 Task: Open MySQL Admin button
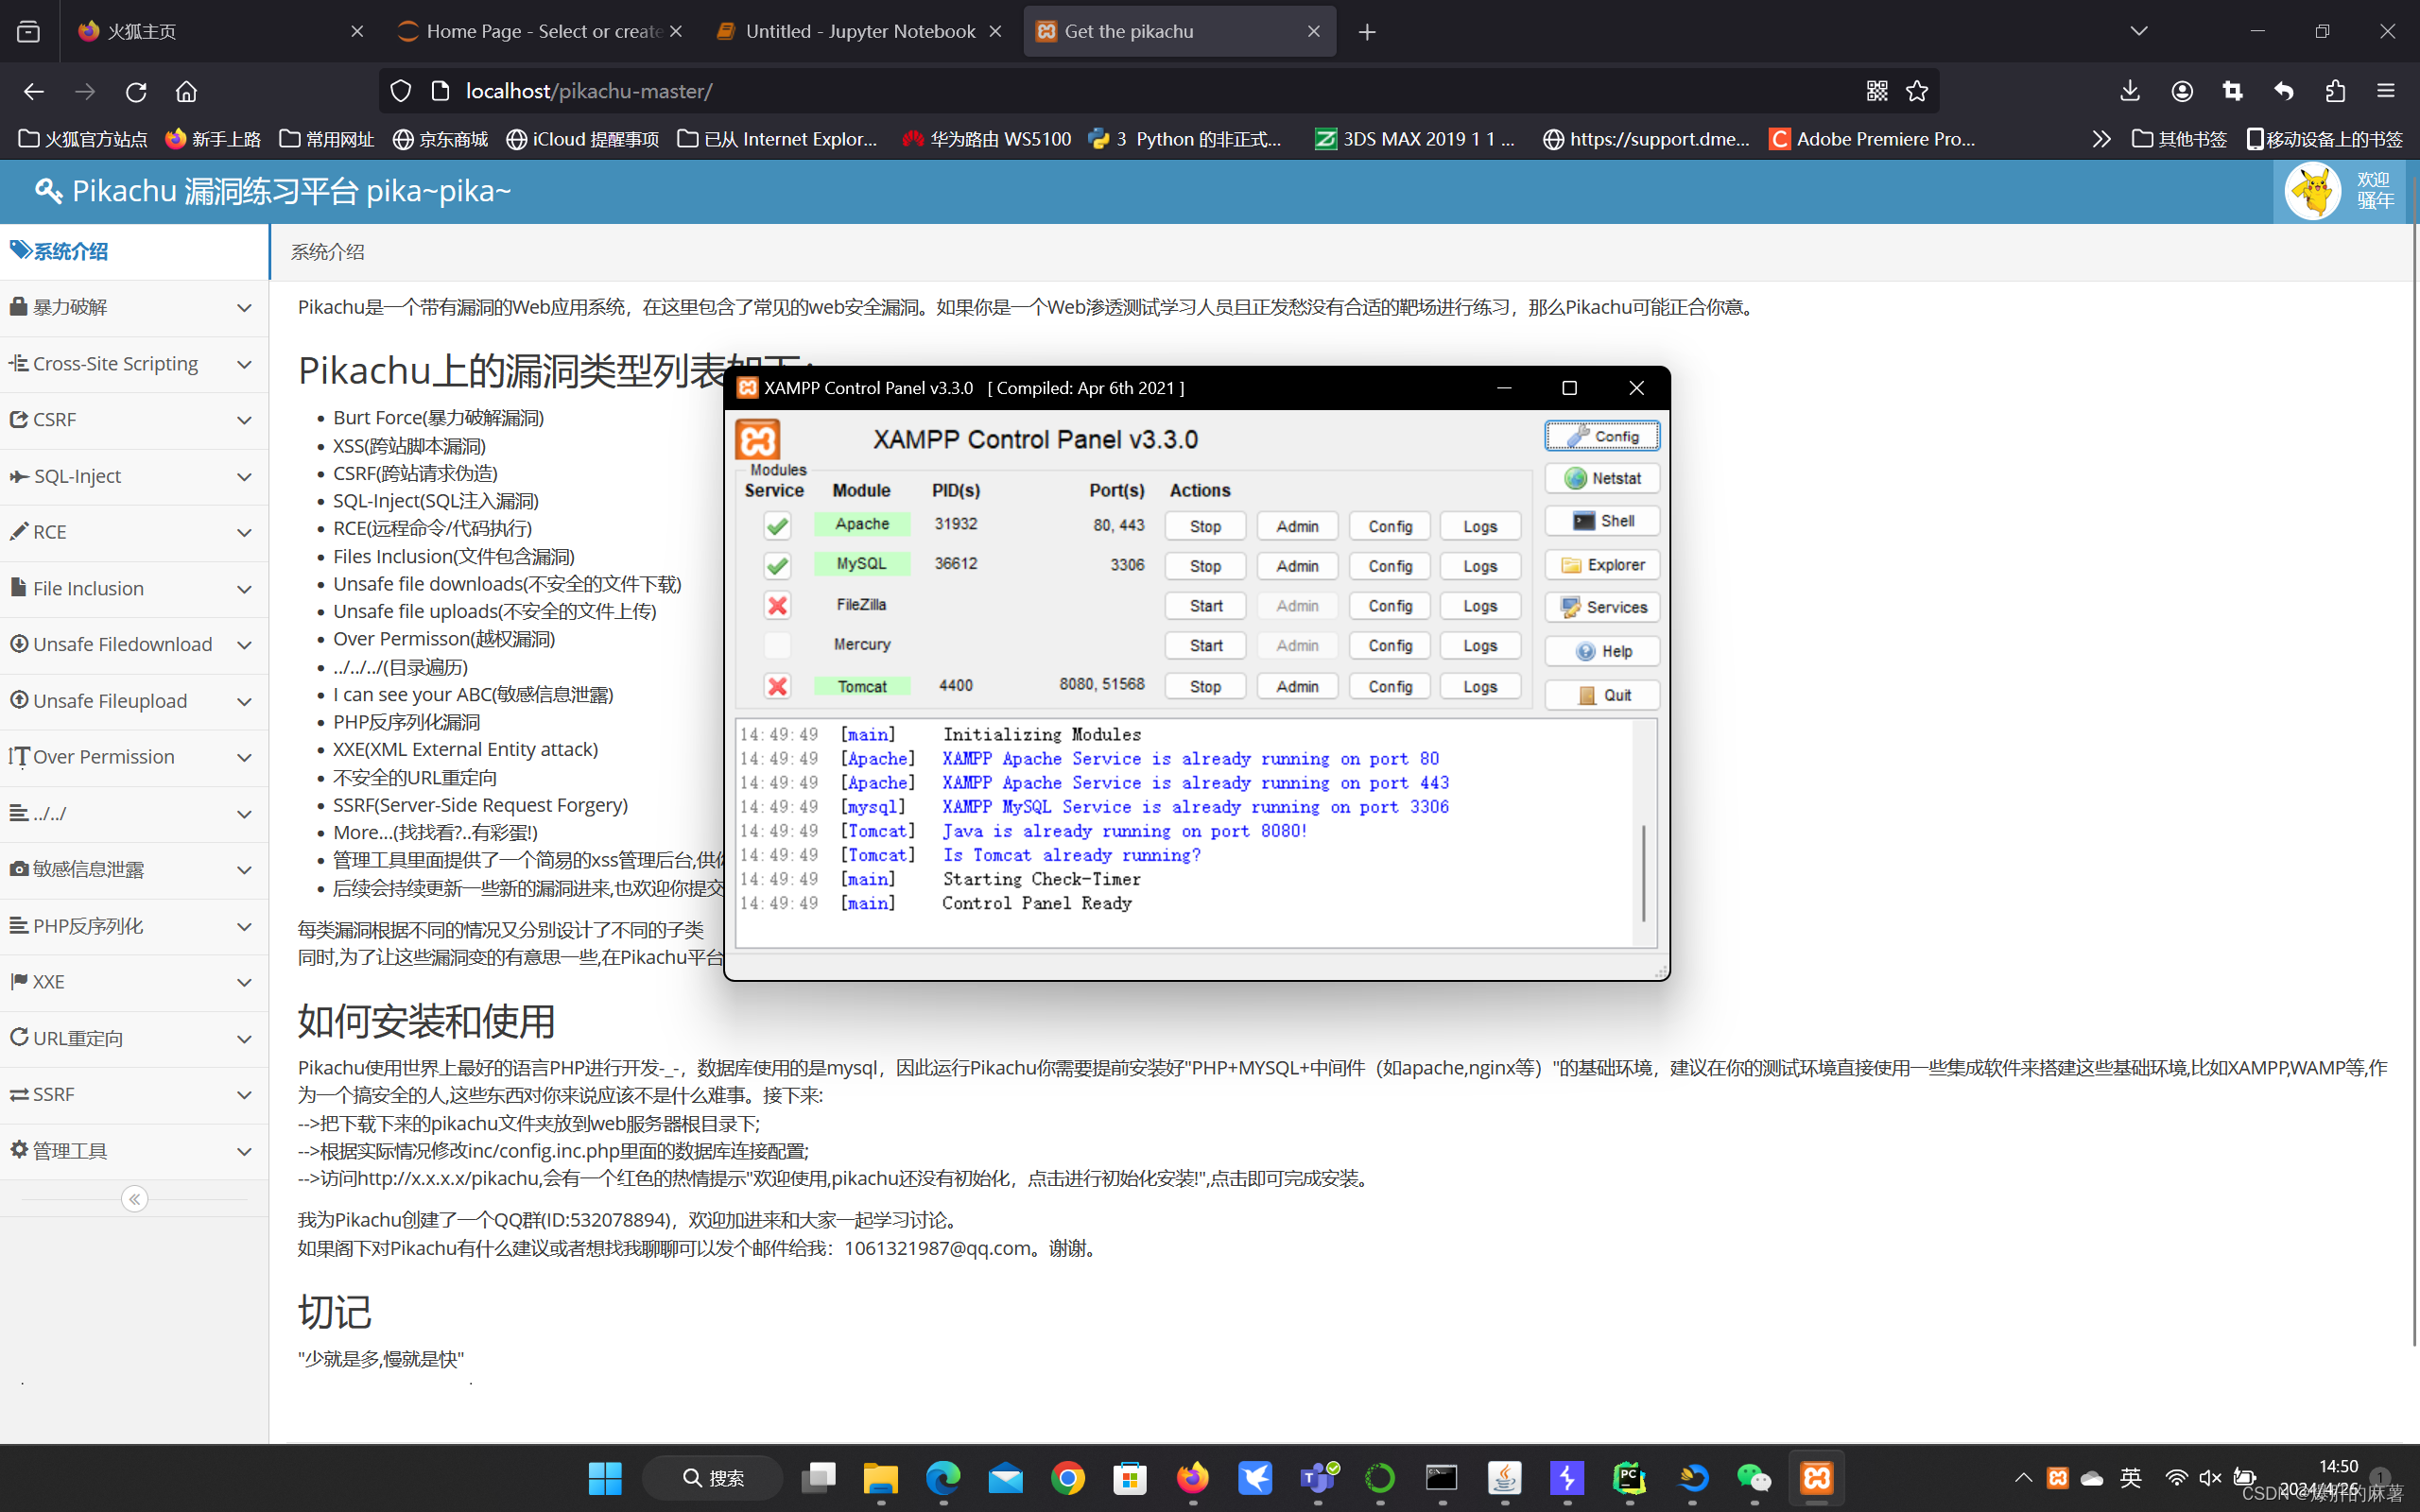[1297, 566]
